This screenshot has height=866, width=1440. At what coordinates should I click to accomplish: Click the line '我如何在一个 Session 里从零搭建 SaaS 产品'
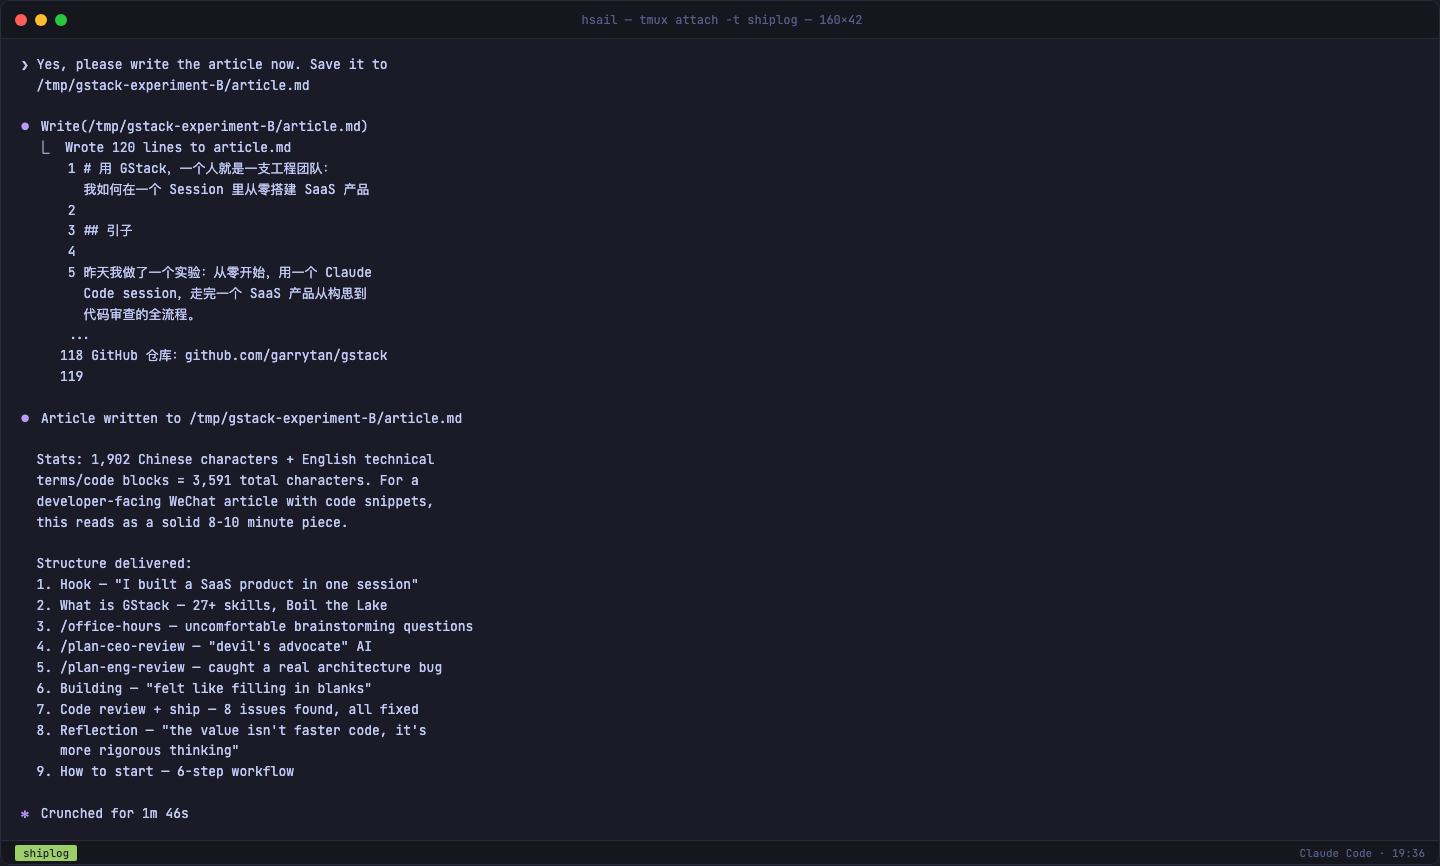click(x=226, y=190)
